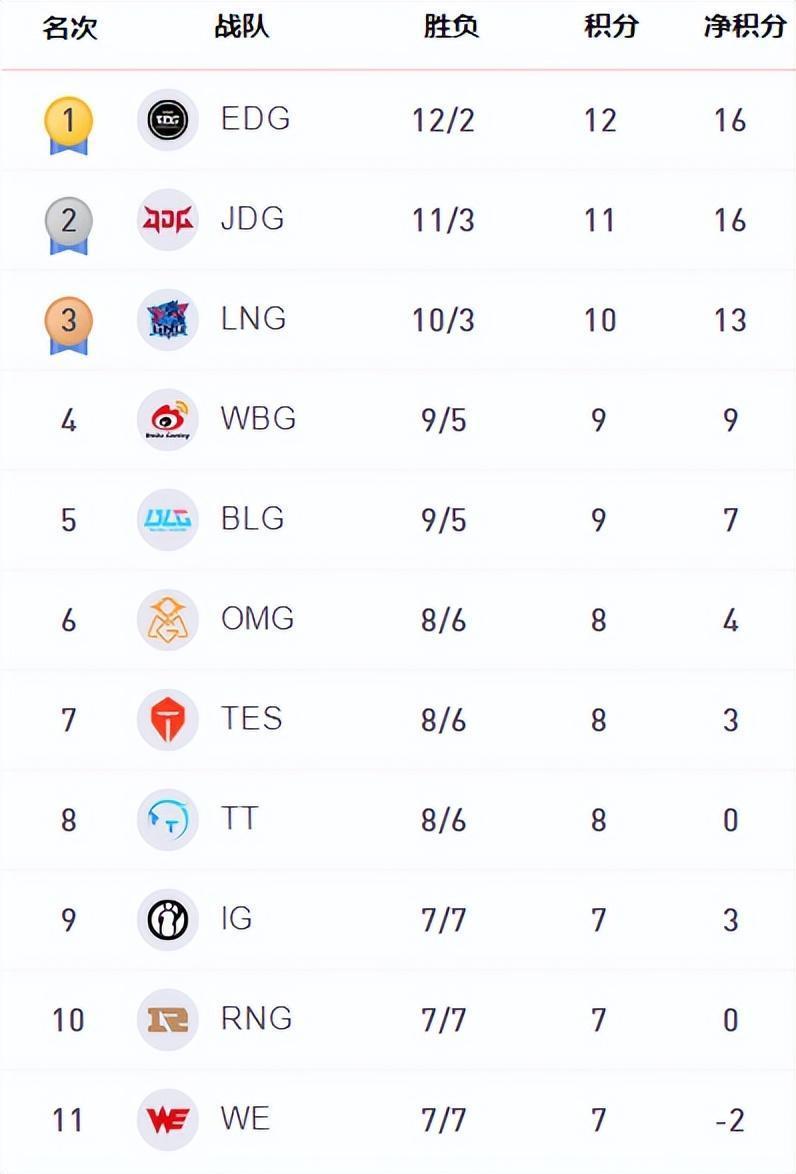Click the IG team logo icon
The width and height of the screenshot is (796, 1174).
167,920
